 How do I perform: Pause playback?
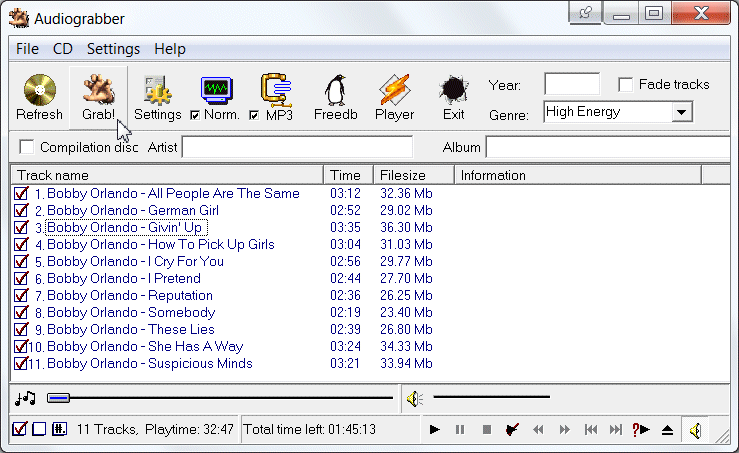pos(460,429)
